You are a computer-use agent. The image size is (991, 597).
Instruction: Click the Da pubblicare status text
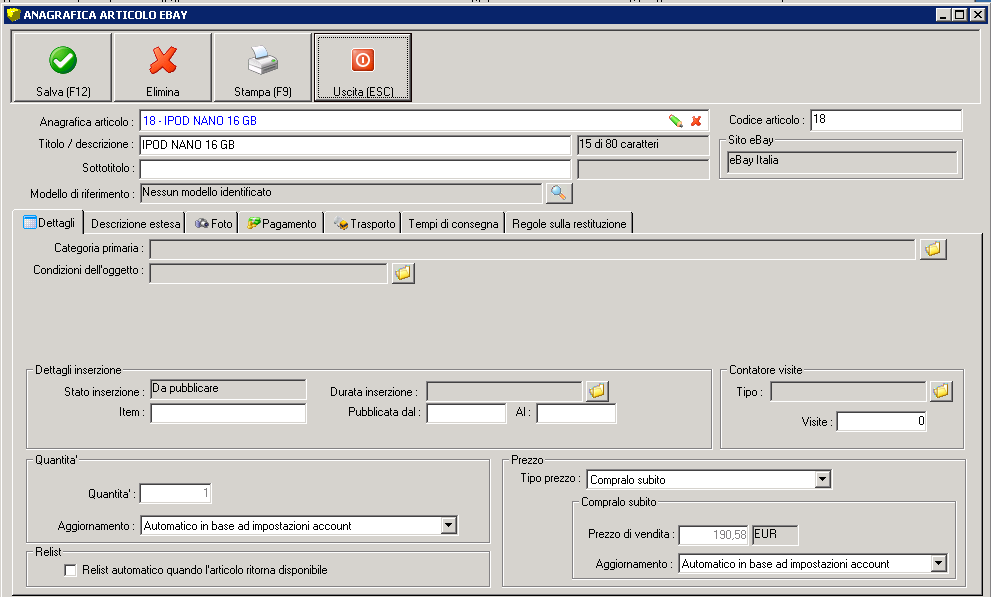click(185, 389)
